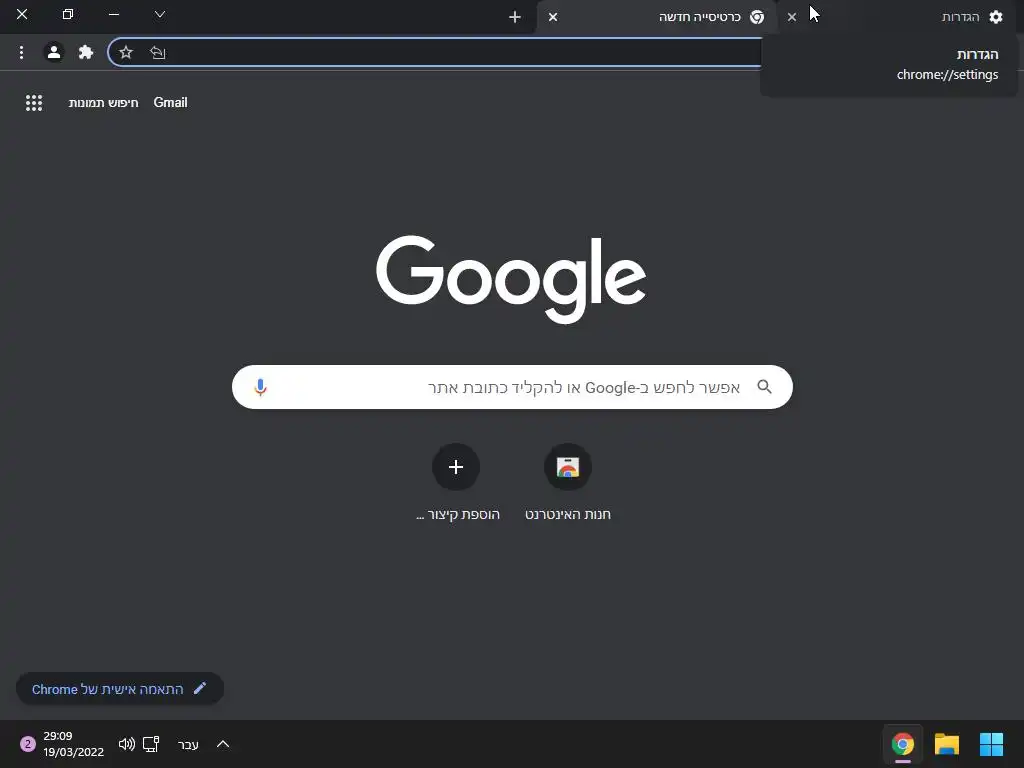Switch input language עבר indicator
Image resolution: width=1024 pixels, height=768 pixels.
(x=188, y=744)
